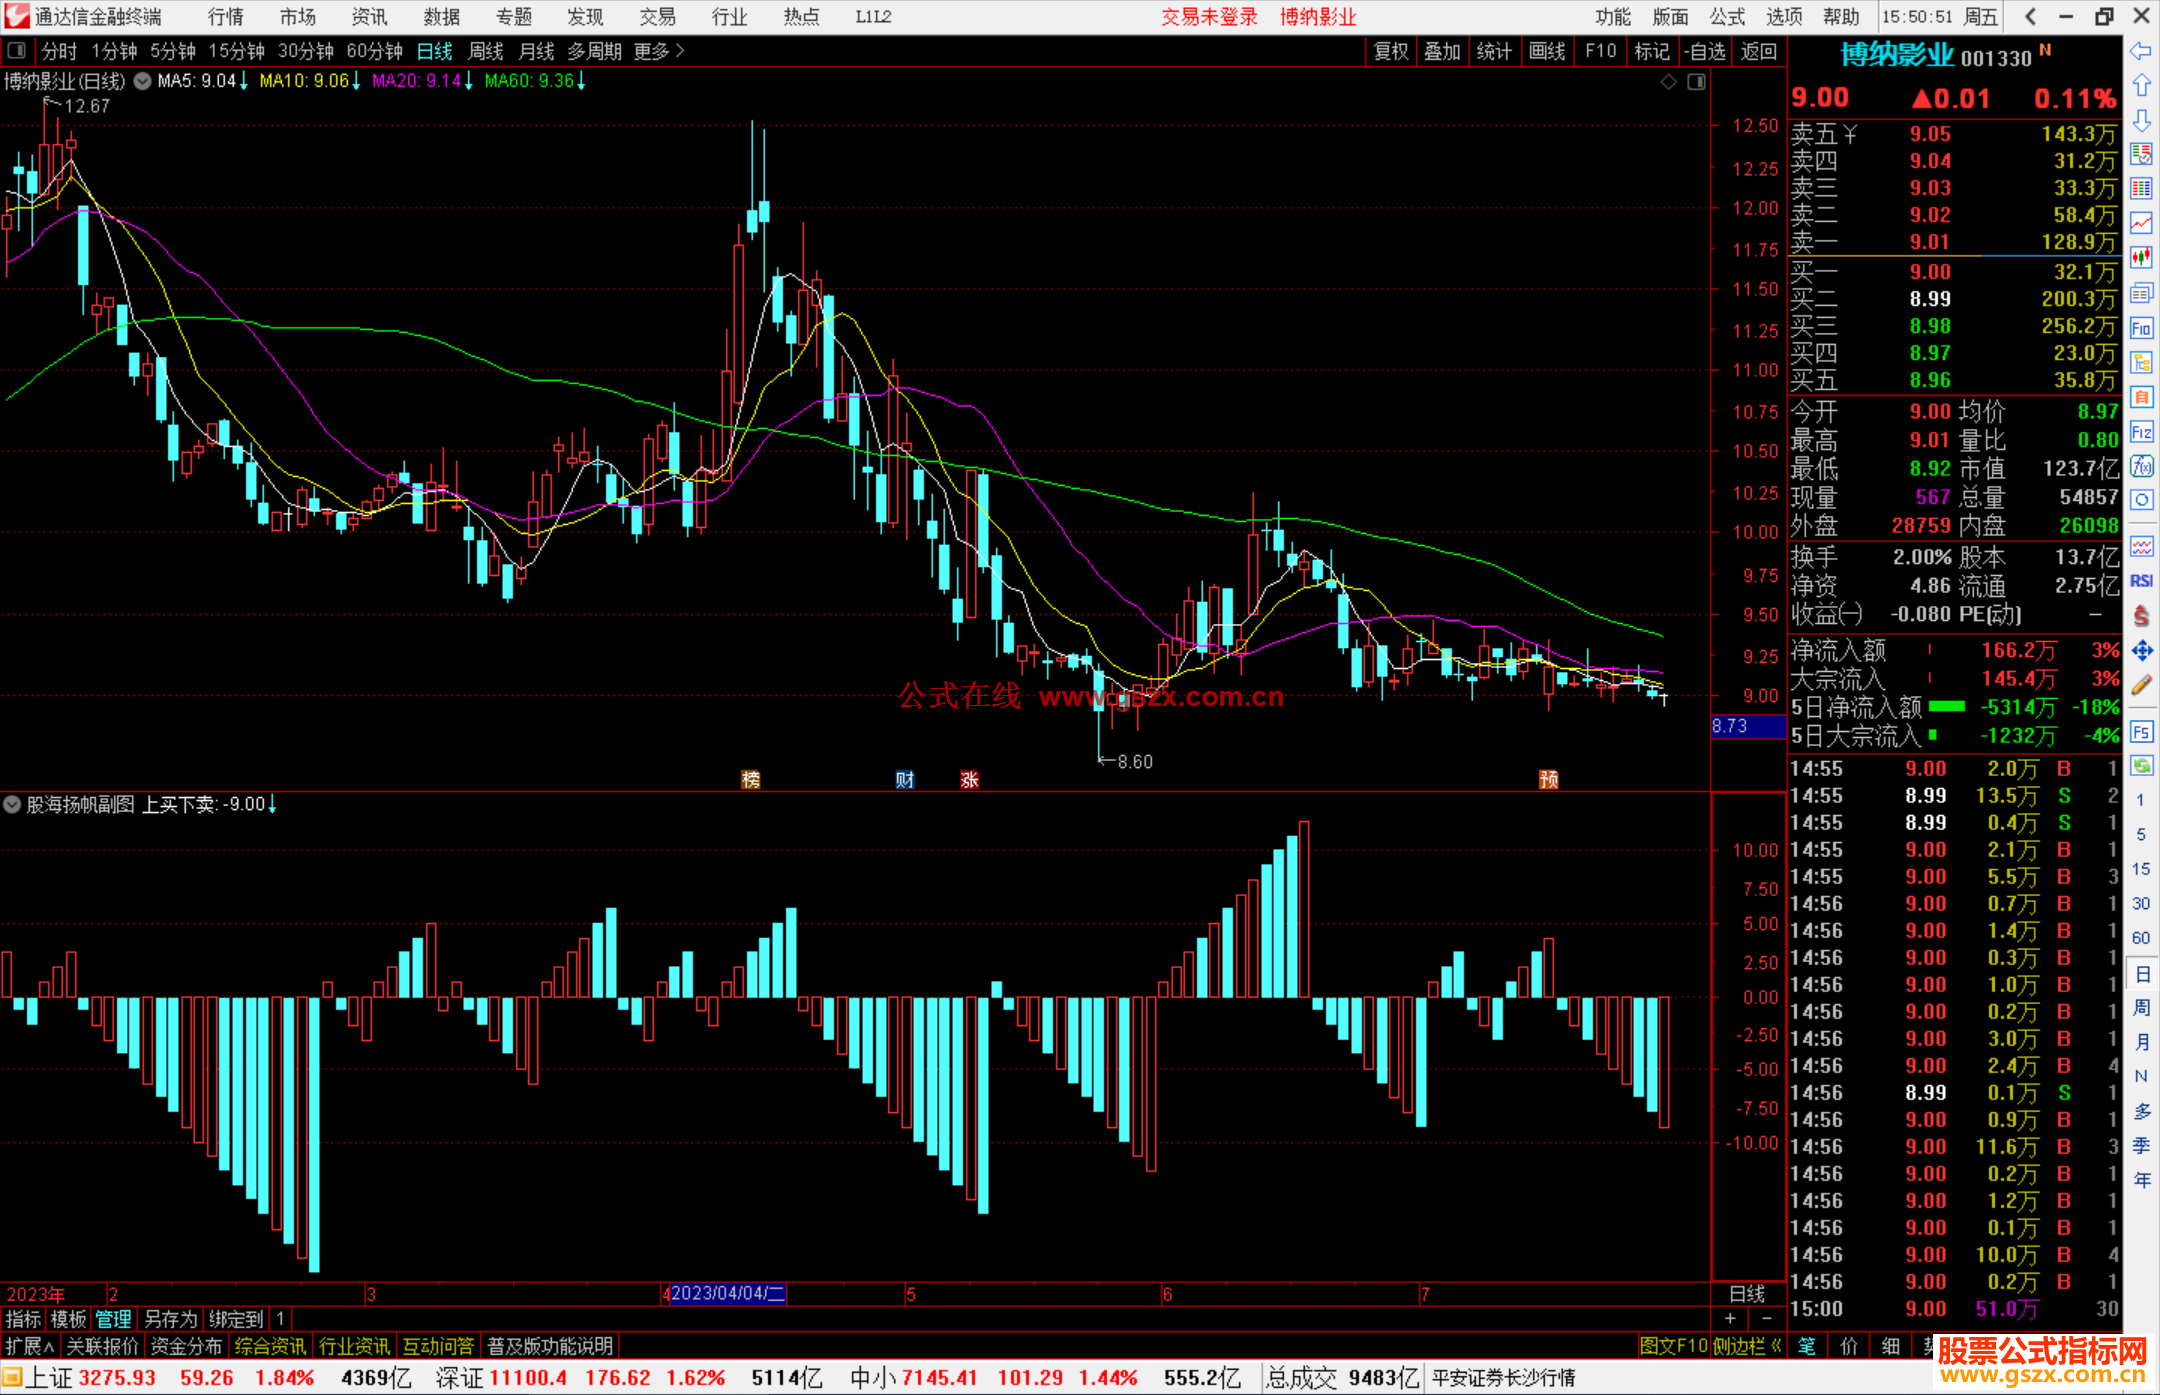The image size is (2160, 1395).
Task: Click the plus zoom-in button beside 日线
Action: tap(1730, 1319)
